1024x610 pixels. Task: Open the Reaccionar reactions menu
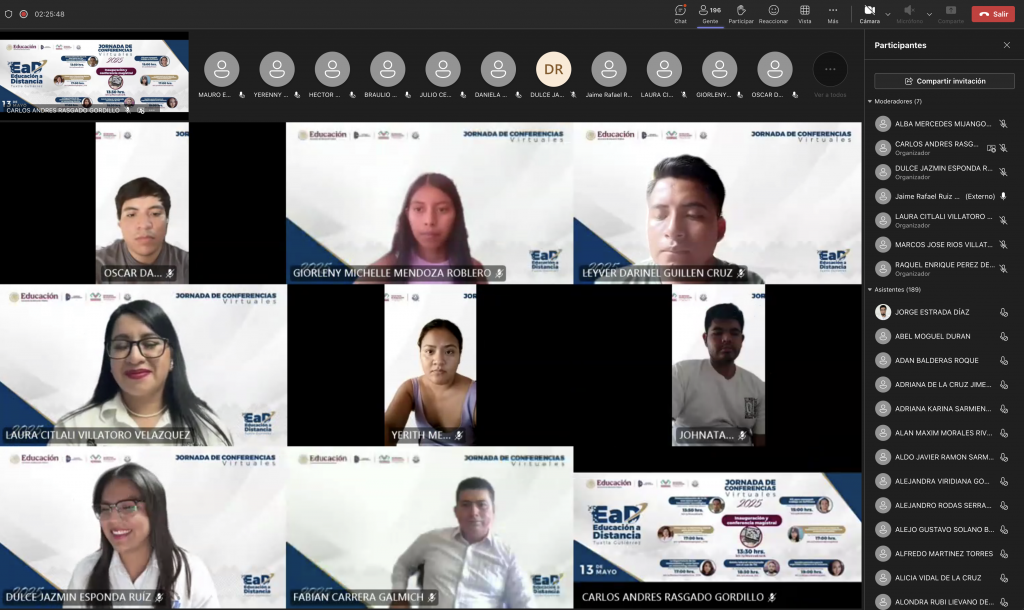(773, 14)
